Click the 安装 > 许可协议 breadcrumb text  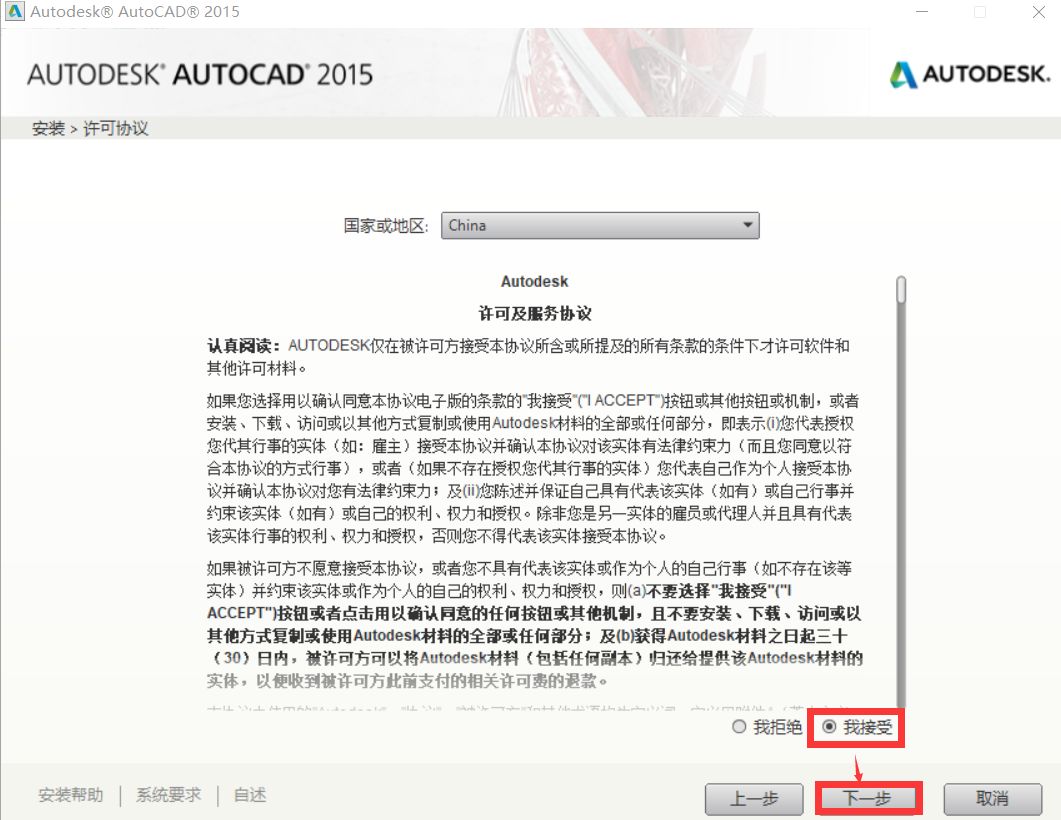pyautogui.click(x=90, y=129)
